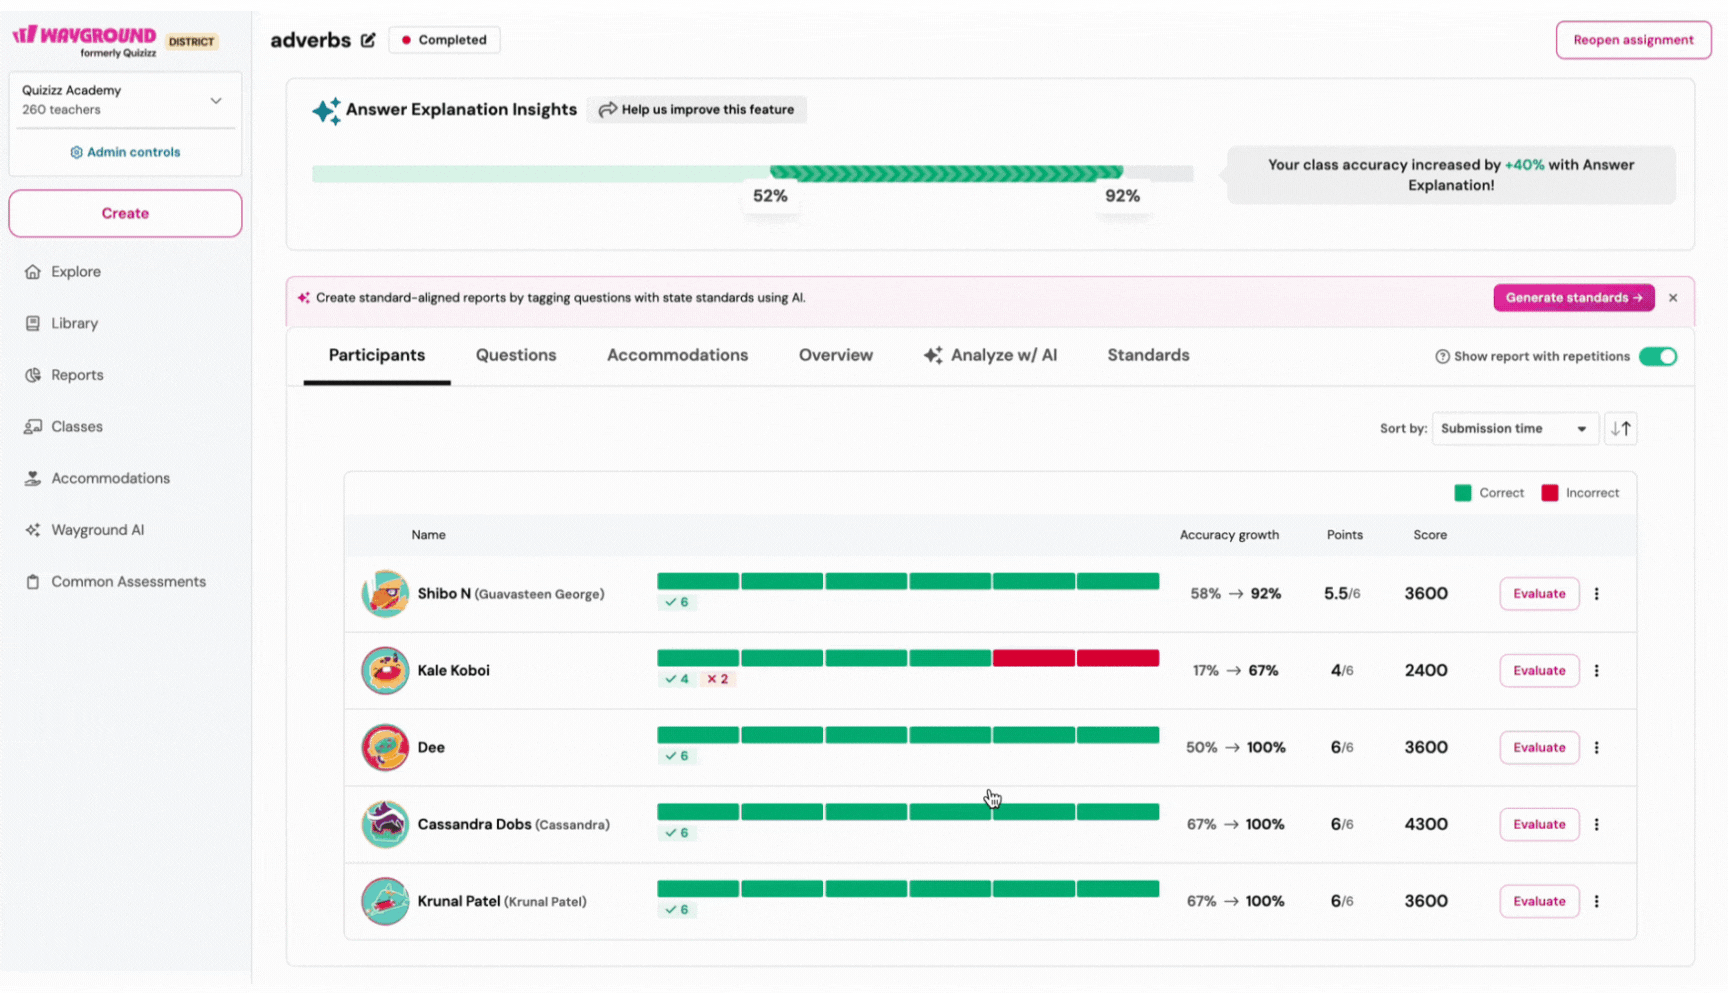Open Admin controls link
Image resolution: width=1728 pixels, height=993 pixels.
point(125,152)
